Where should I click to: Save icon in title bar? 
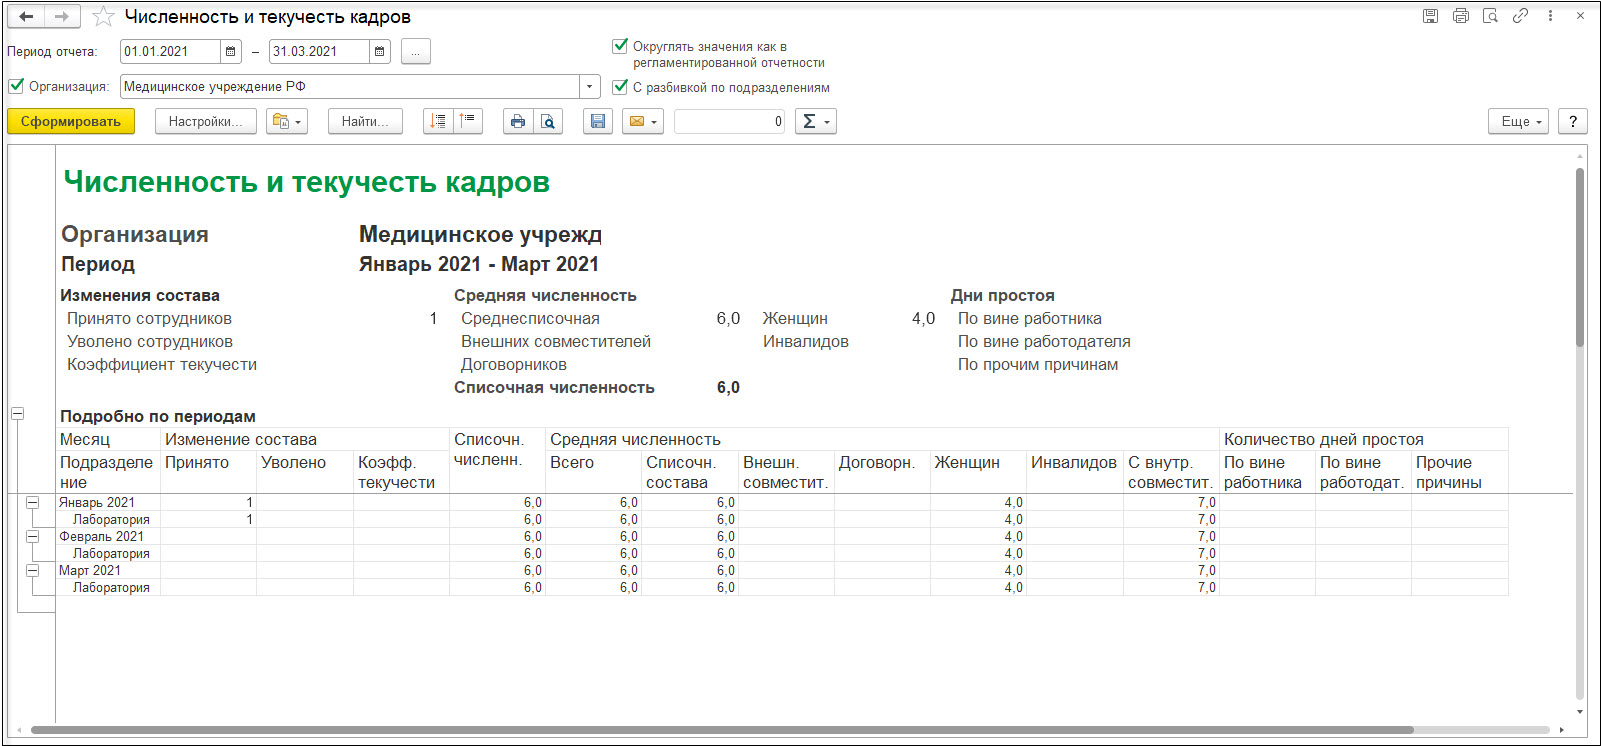pos(1430,16)
